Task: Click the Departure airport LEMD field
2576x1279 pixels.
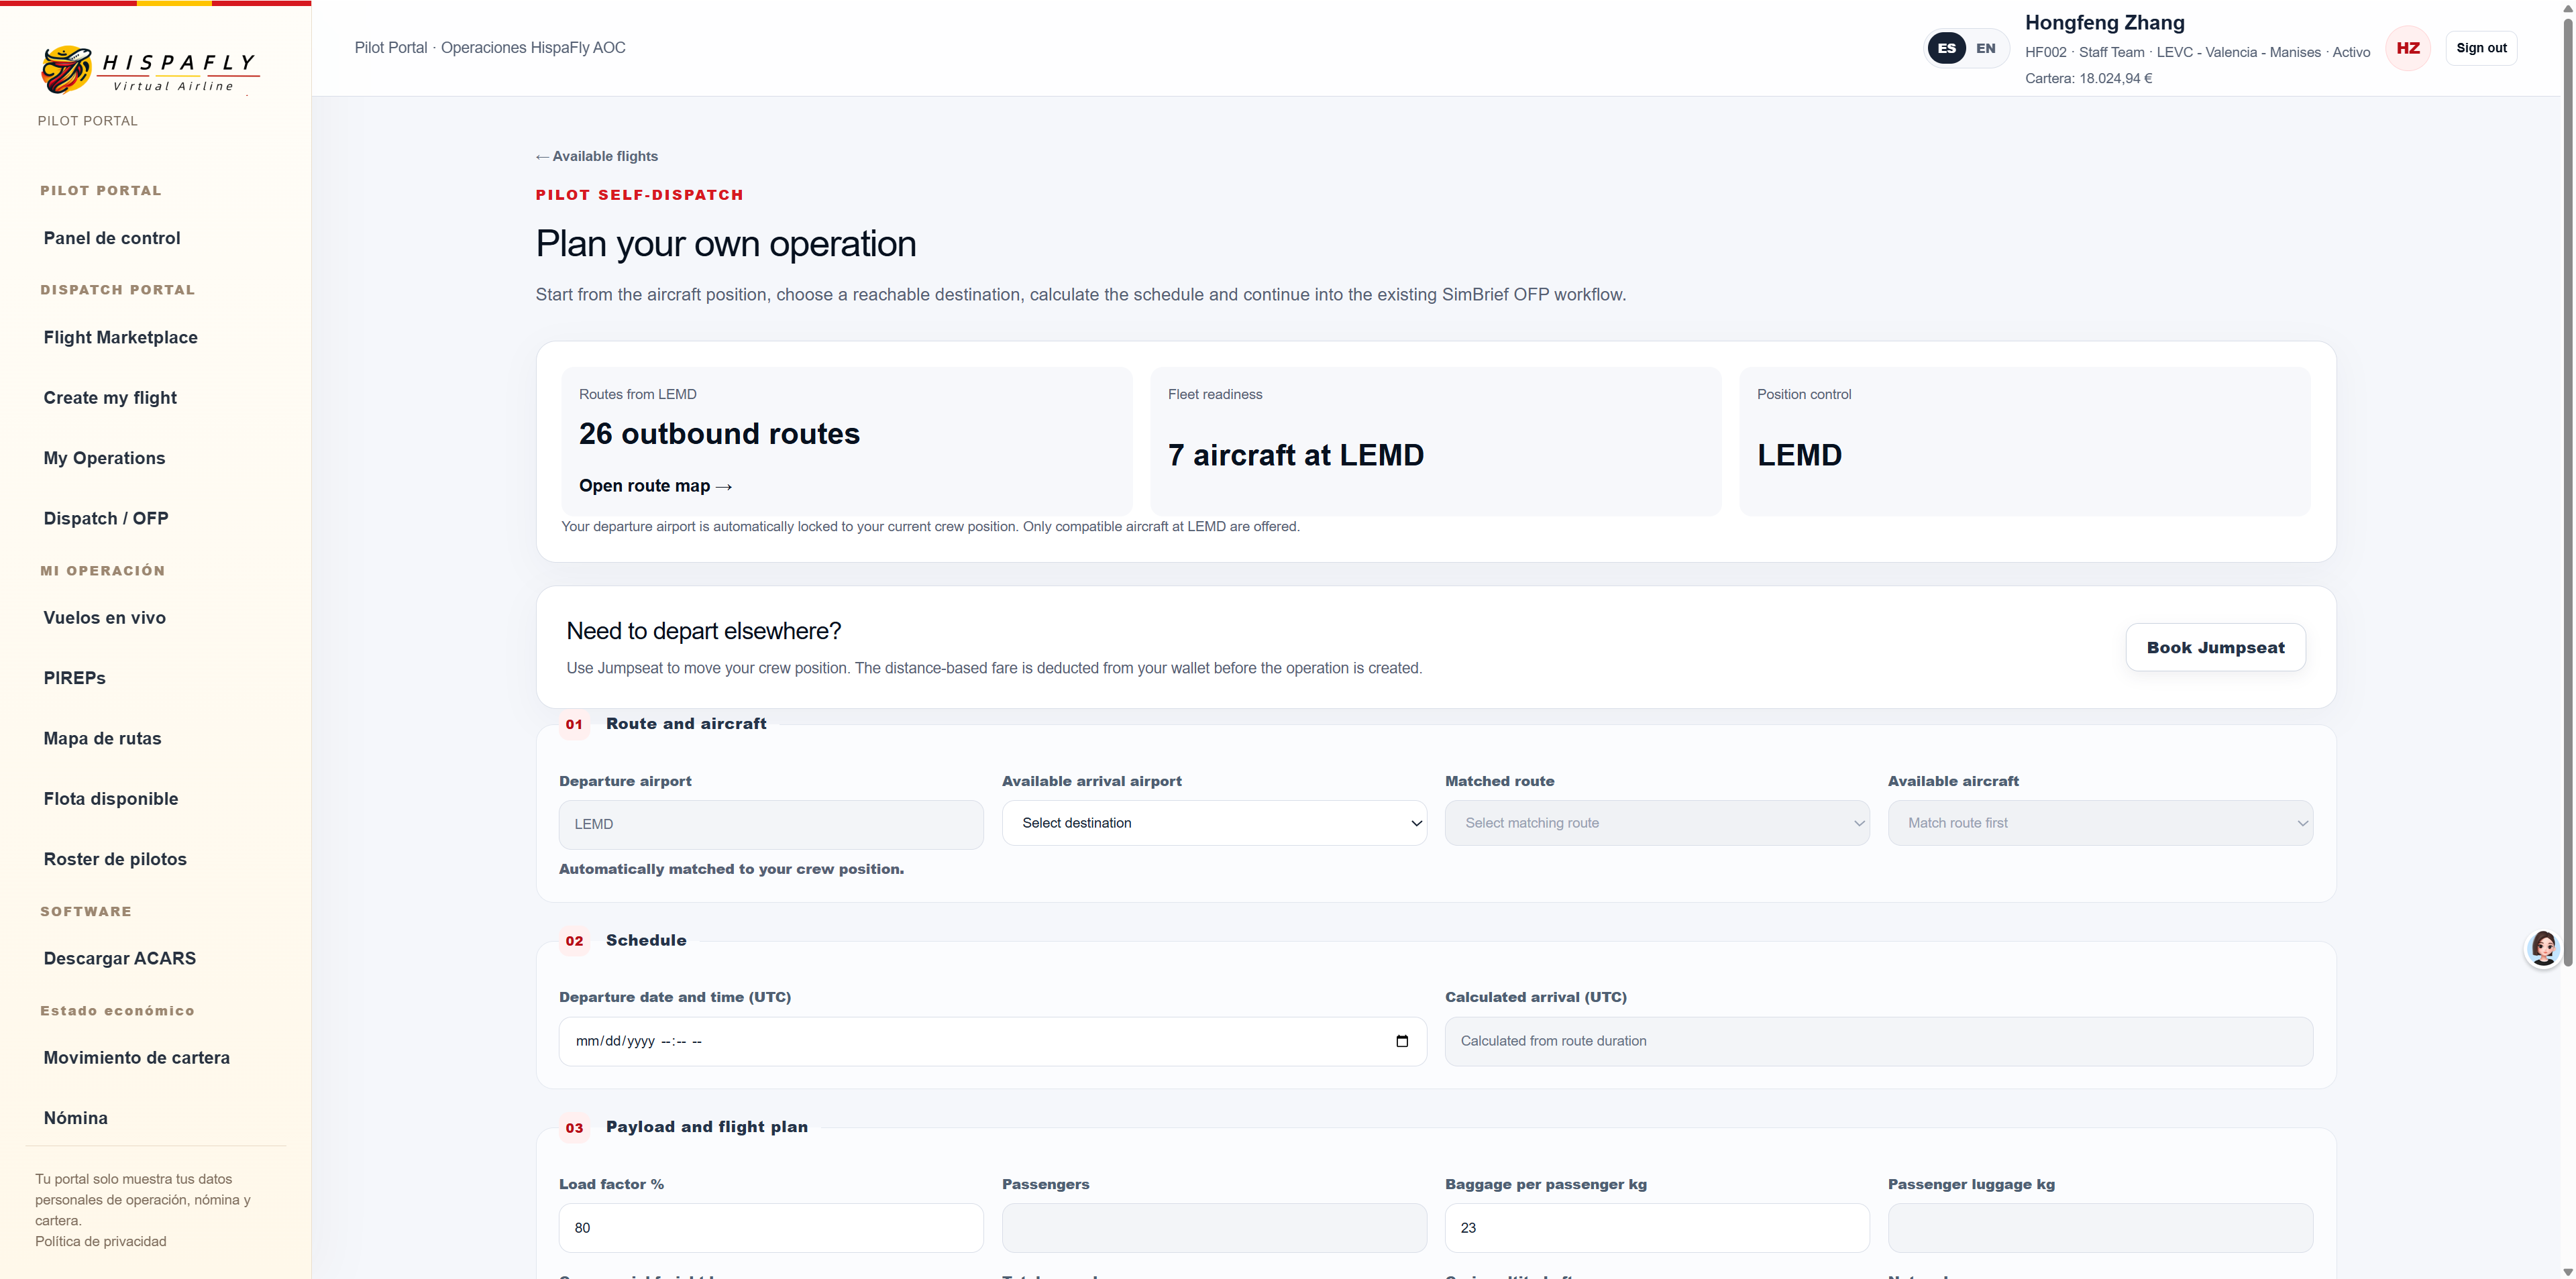Action: click(x=771, y=824)
